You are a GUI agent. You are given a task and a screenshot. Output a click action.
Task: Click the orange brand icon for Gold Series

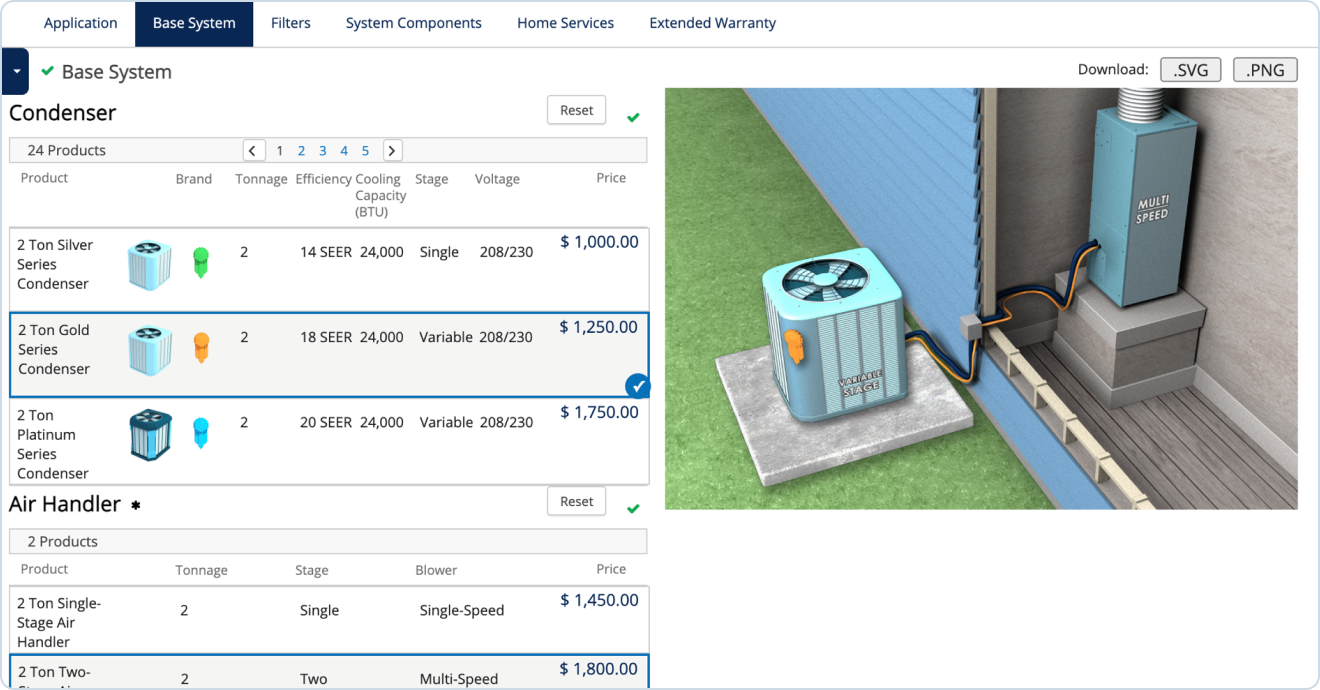tap(201, 347)
